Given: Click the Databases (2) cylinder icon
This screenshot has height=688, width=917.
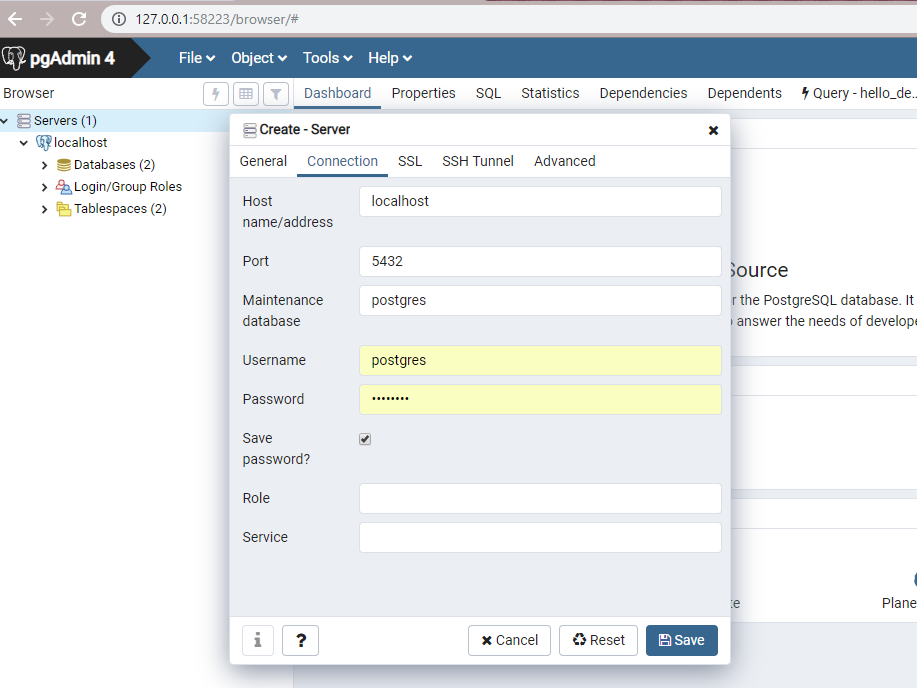Looking at the screenshot, I should pyautogui.click(x=64, y=165).
